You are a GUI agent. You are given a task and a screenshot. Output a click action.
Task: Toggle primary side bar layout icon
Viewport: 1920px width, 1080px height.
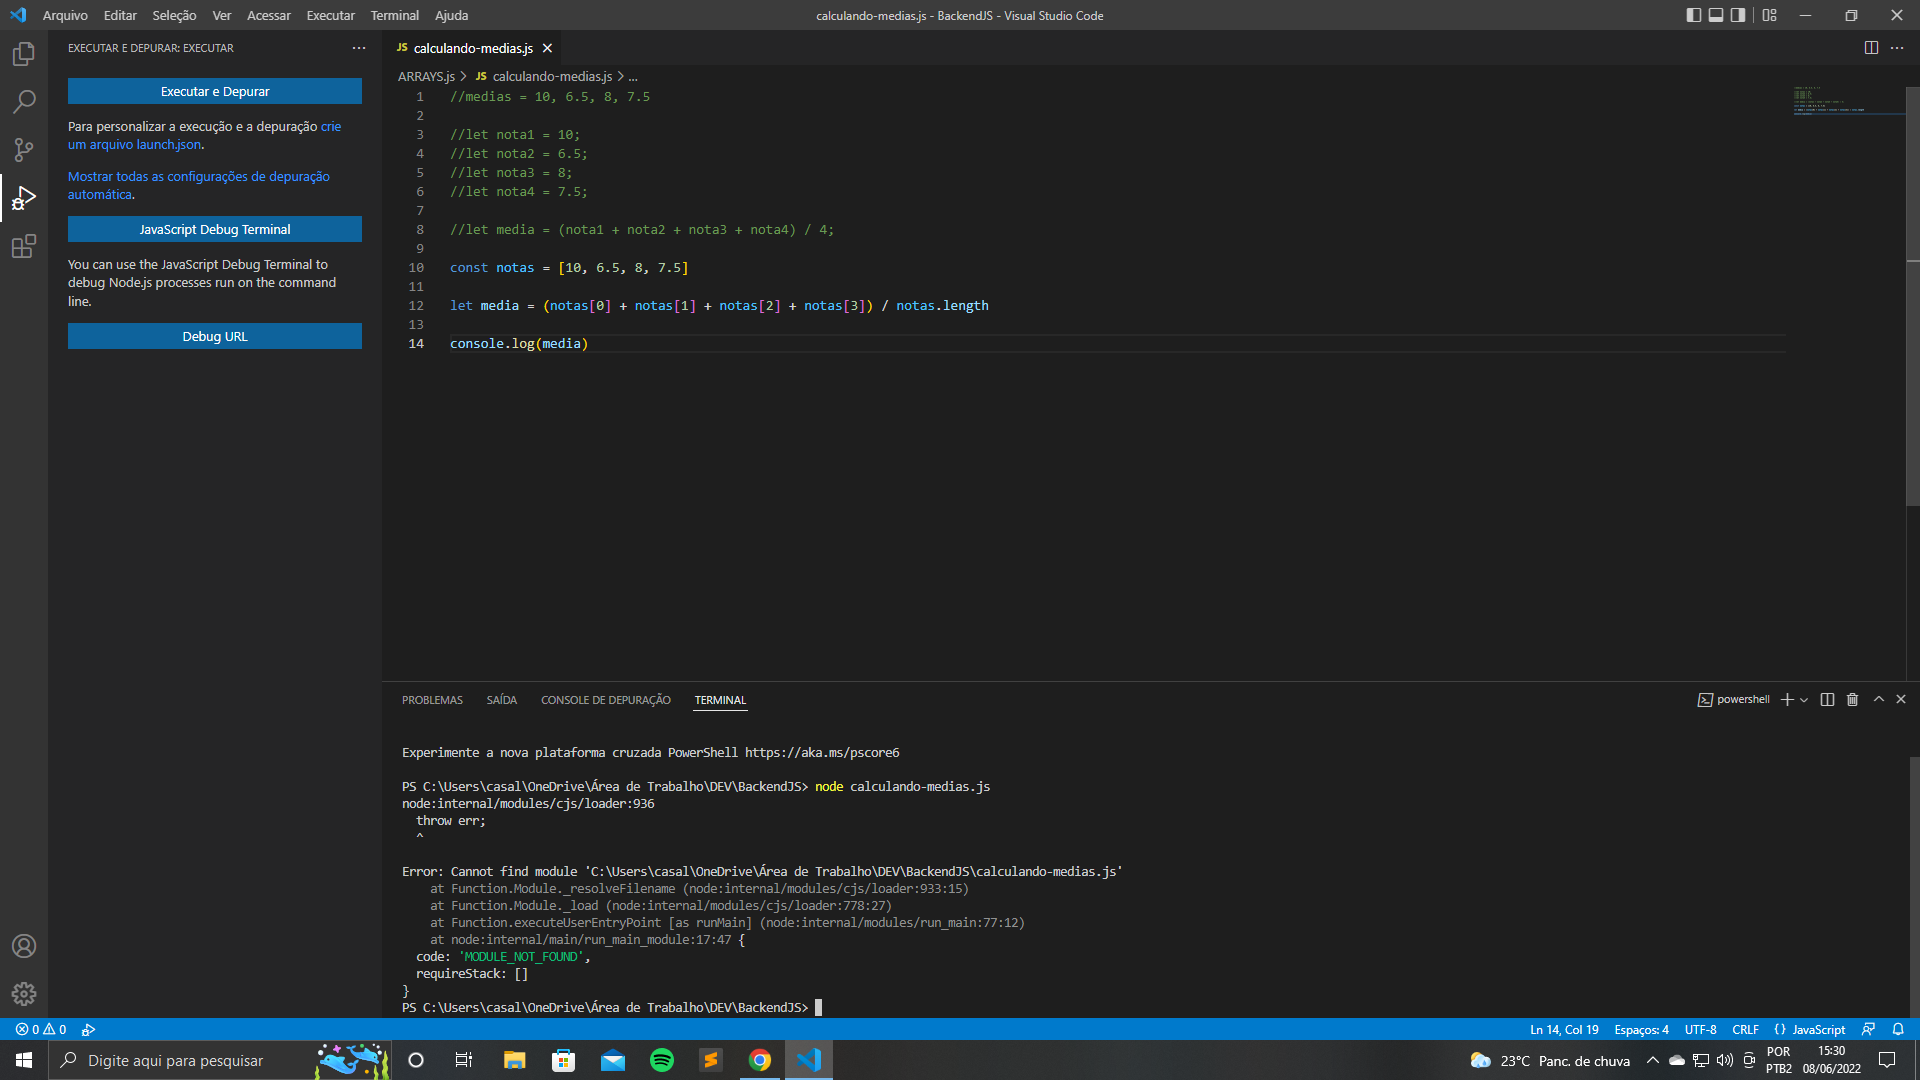click(1693, 15)
